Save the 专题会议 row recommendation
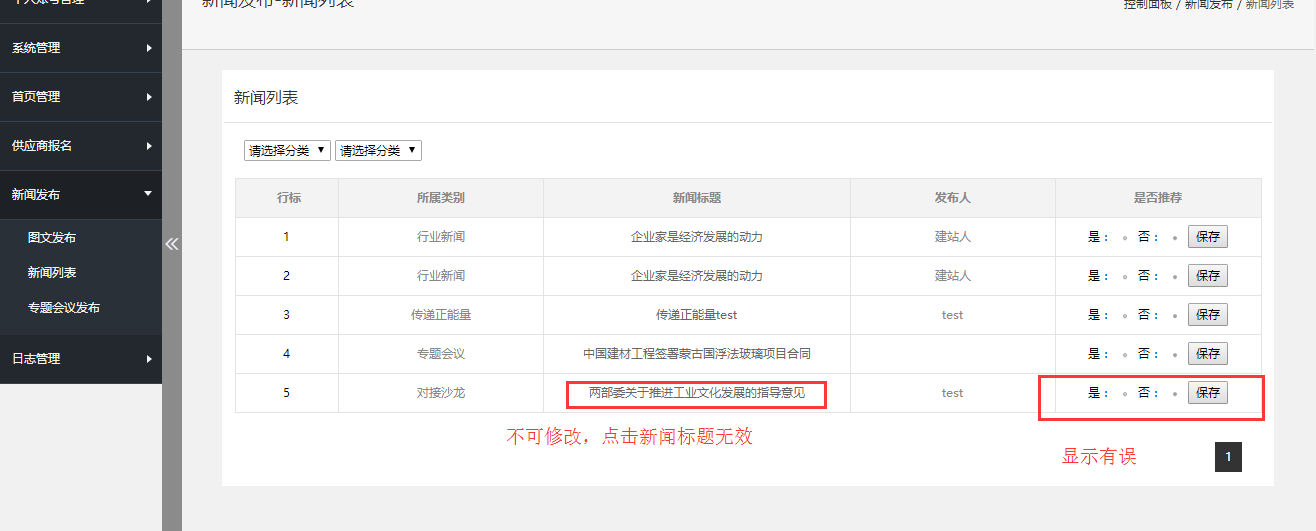The height and width of the screenshot is (531, 1316). click(x=1208, y=354)
